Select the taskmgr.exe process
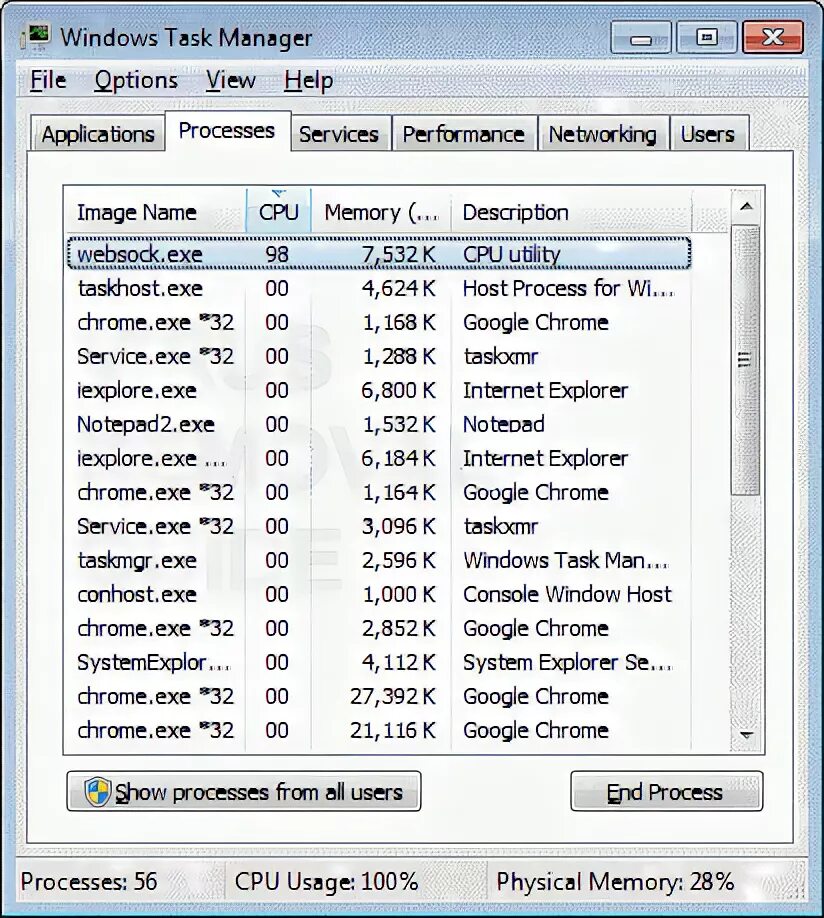824x918 pixels. [379, 560]
